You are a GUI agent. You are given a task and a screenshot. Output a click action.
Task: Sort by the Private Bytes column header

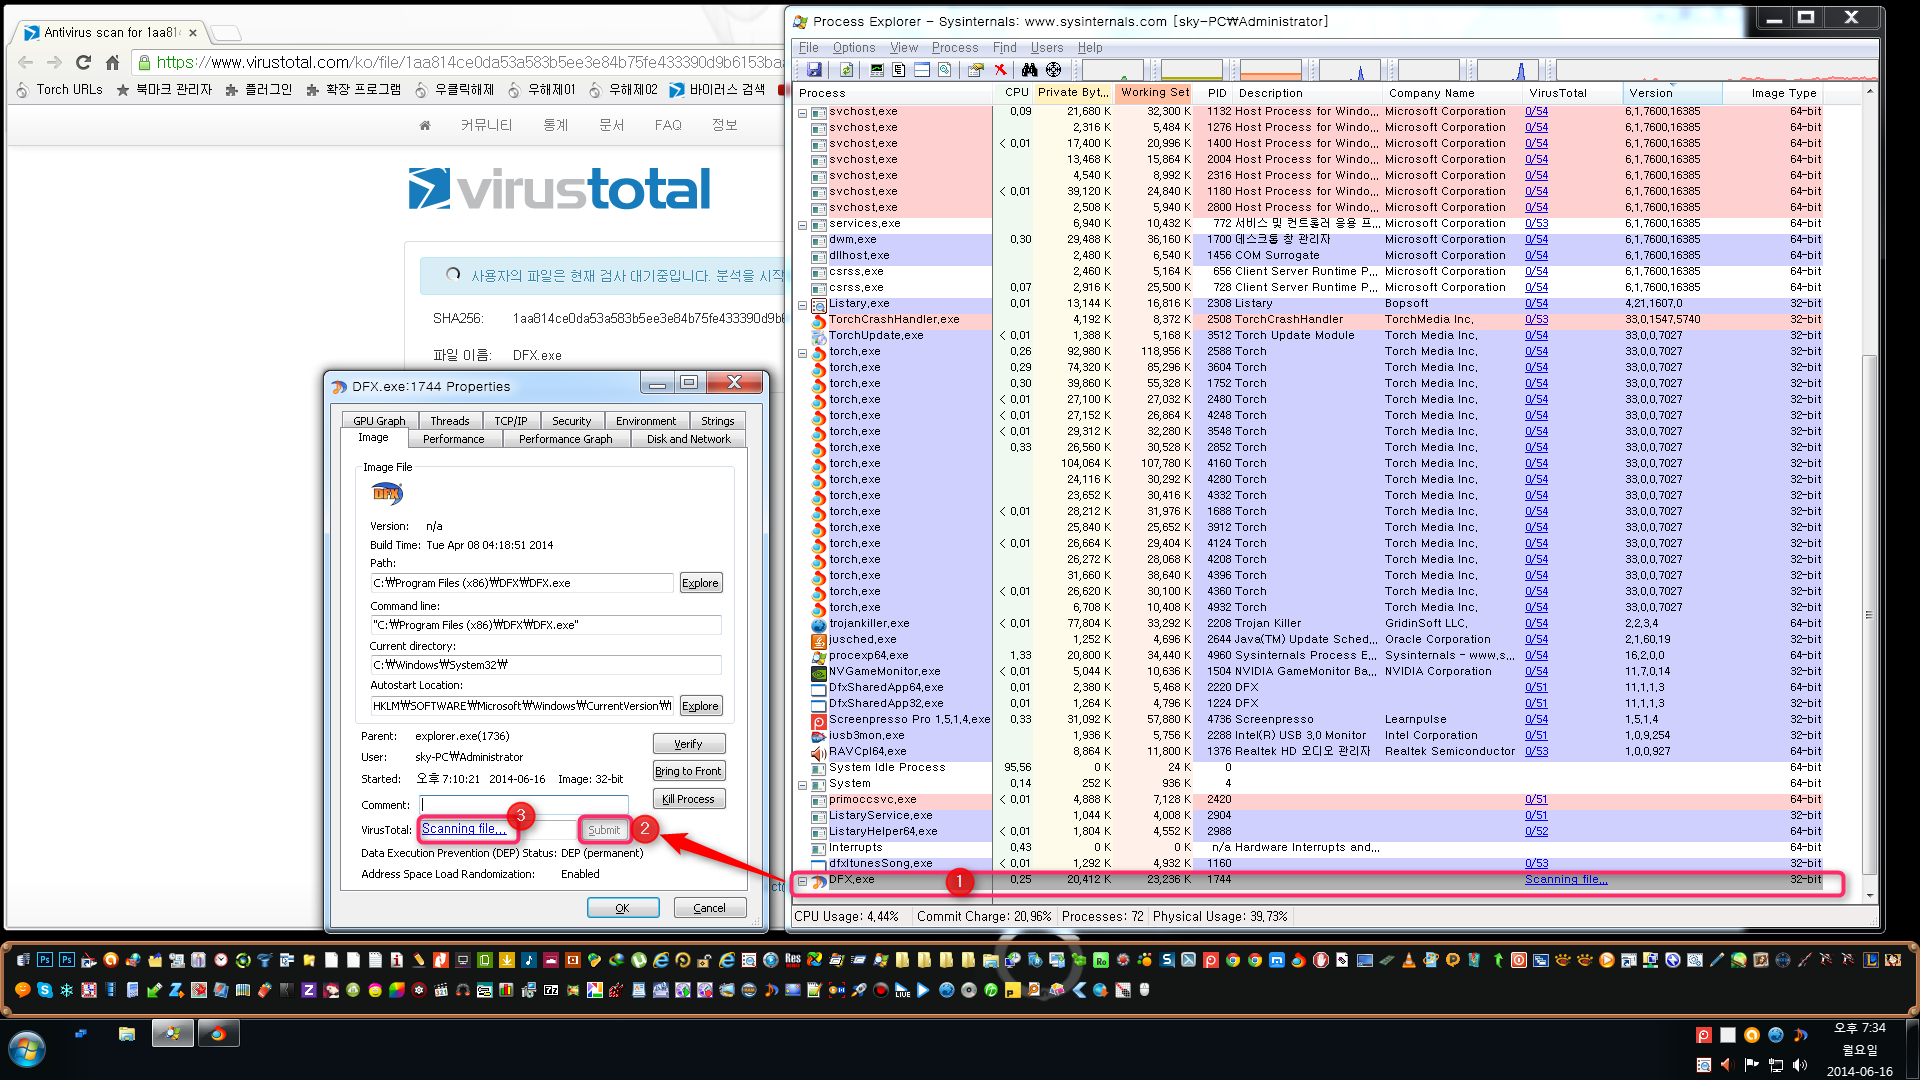coord(1072,92)
